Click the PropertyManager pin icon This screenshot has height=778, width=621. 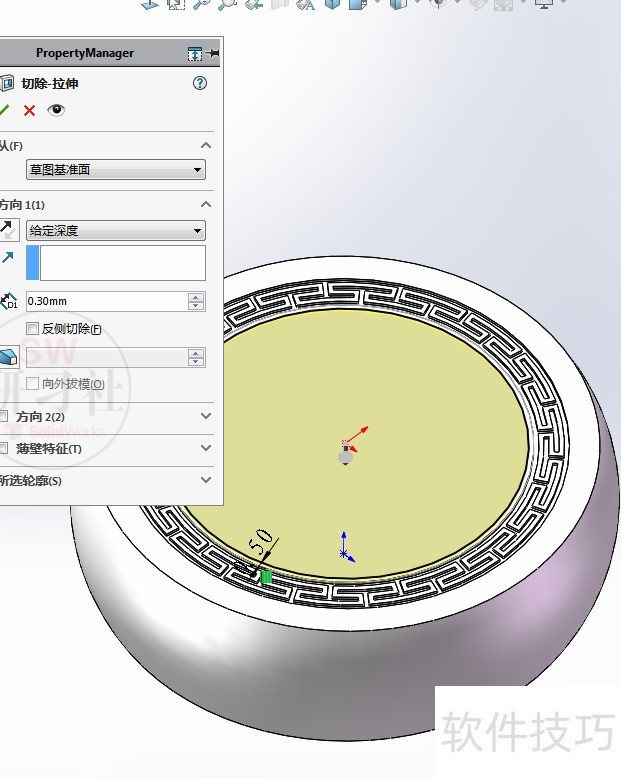coord(213,53)
